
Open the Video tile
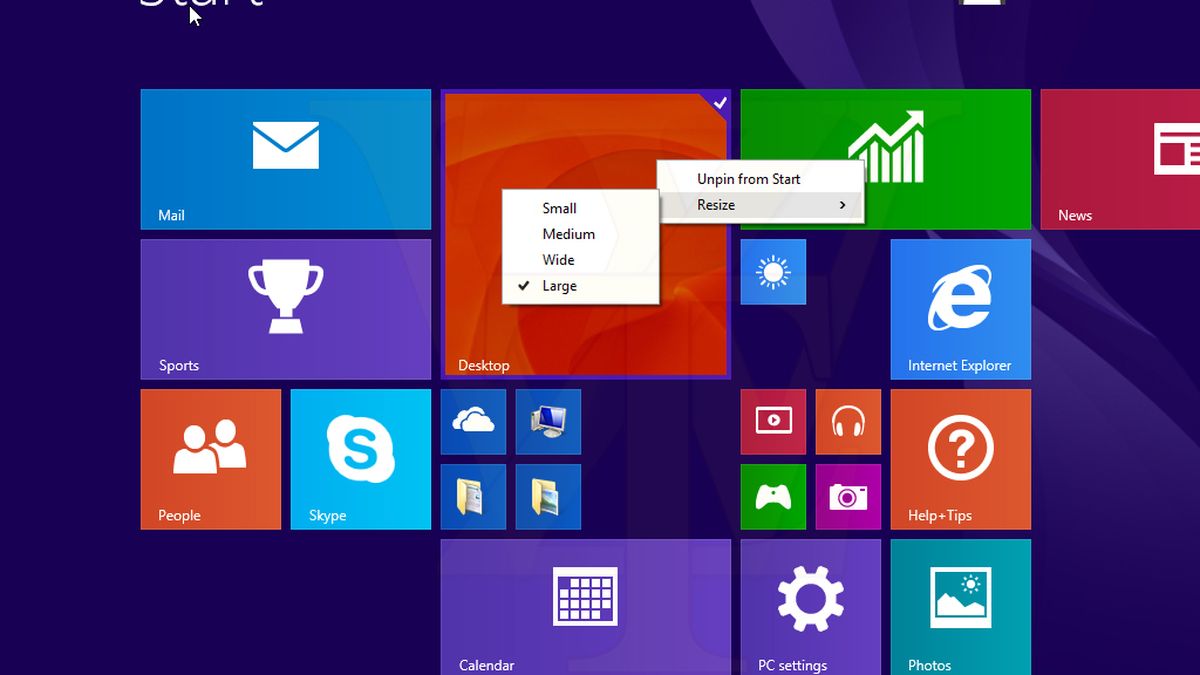[x=773, y=421]
